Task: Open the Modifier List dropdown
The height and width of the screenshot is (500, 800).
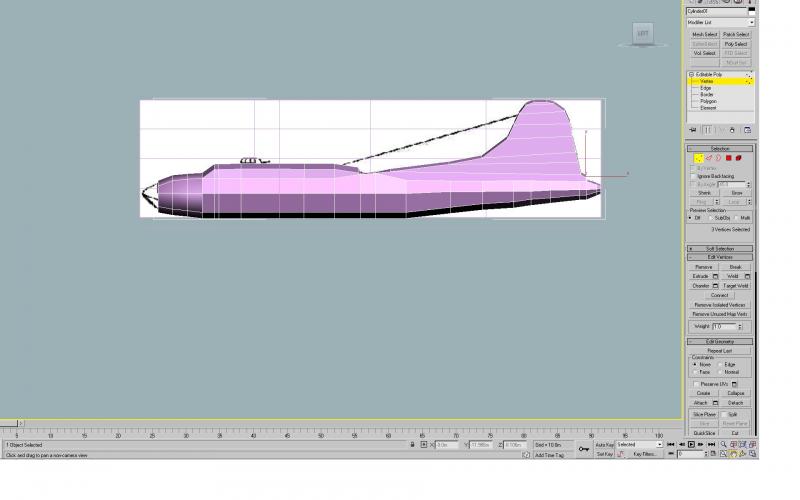Action: [720, 22]
